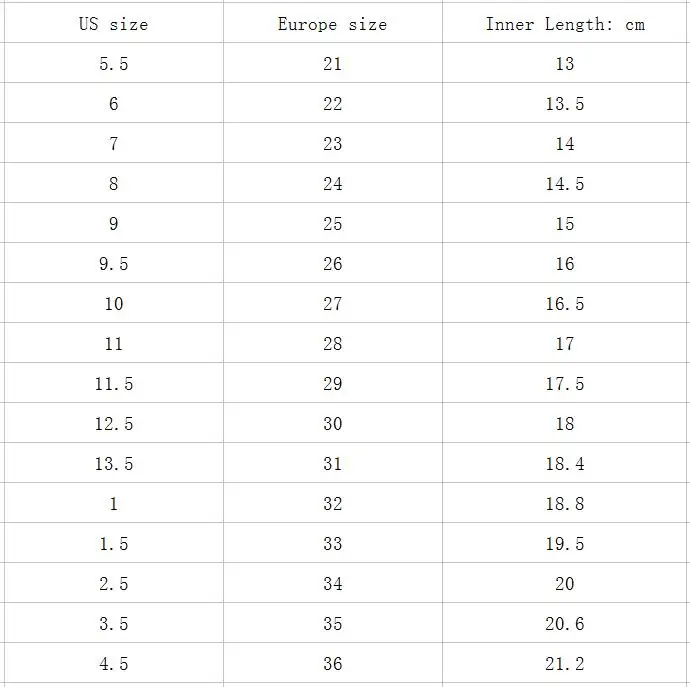Select the US size 4.5 cell

(x=114, y=663)
